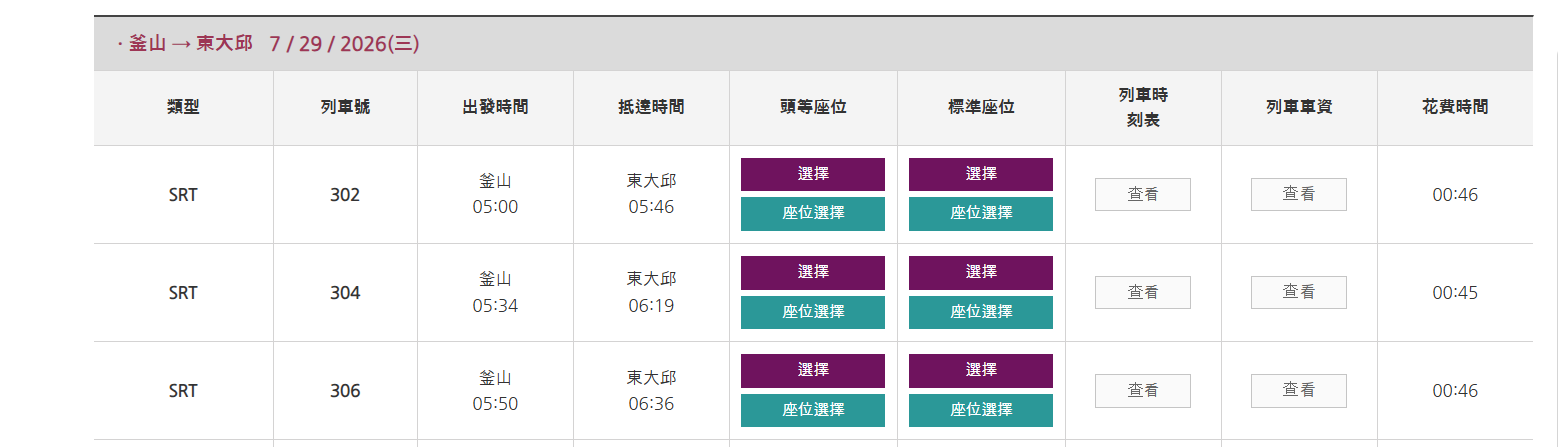This screenshot has width=1558, height=447.
Task: View fare for train 302
Action: (1298, 194)
